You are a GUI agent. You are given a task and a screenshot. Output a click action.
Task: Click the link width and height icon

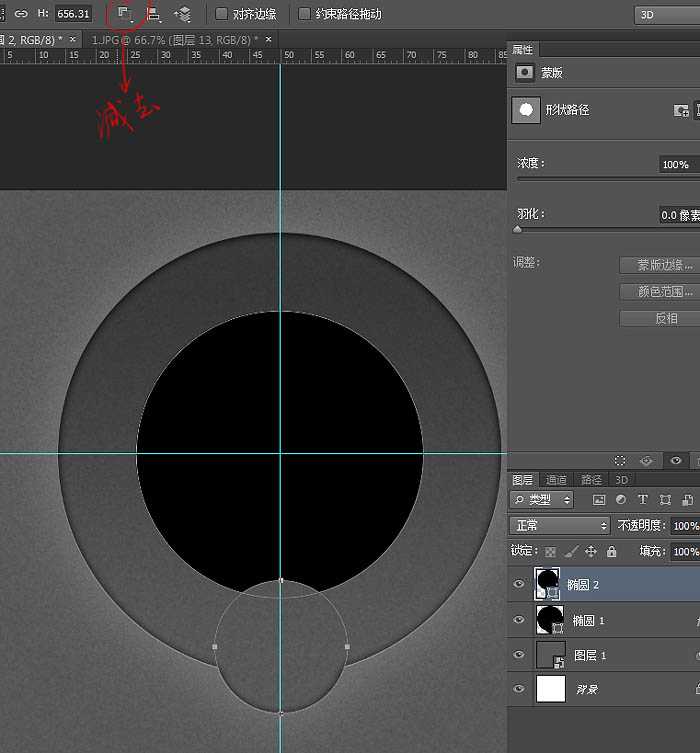coord(21,14)
